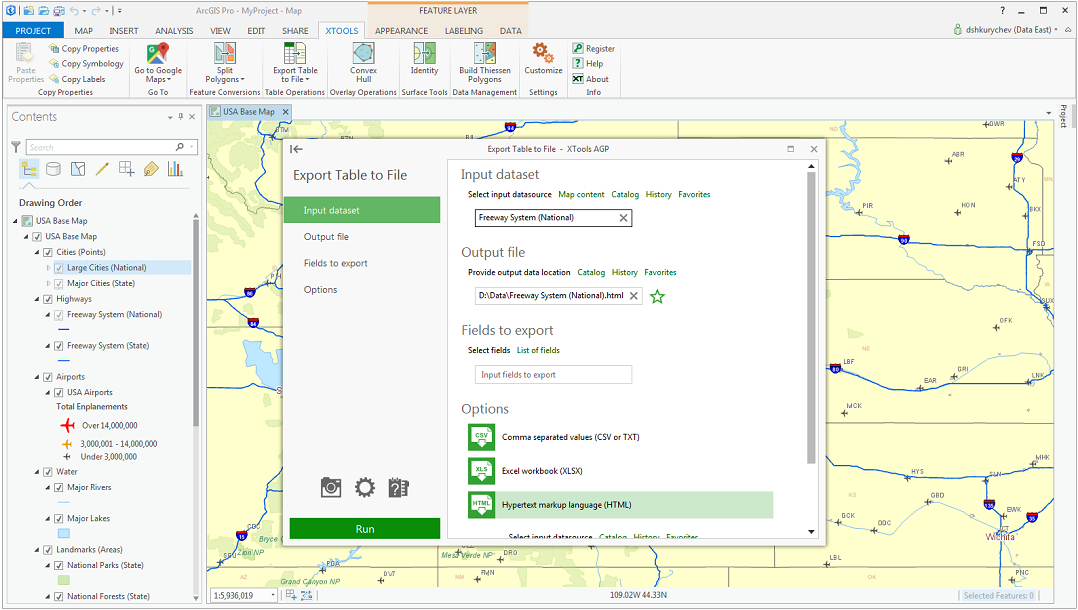Click Copy Symbology in the ribbon

click(x=87, y=63)
